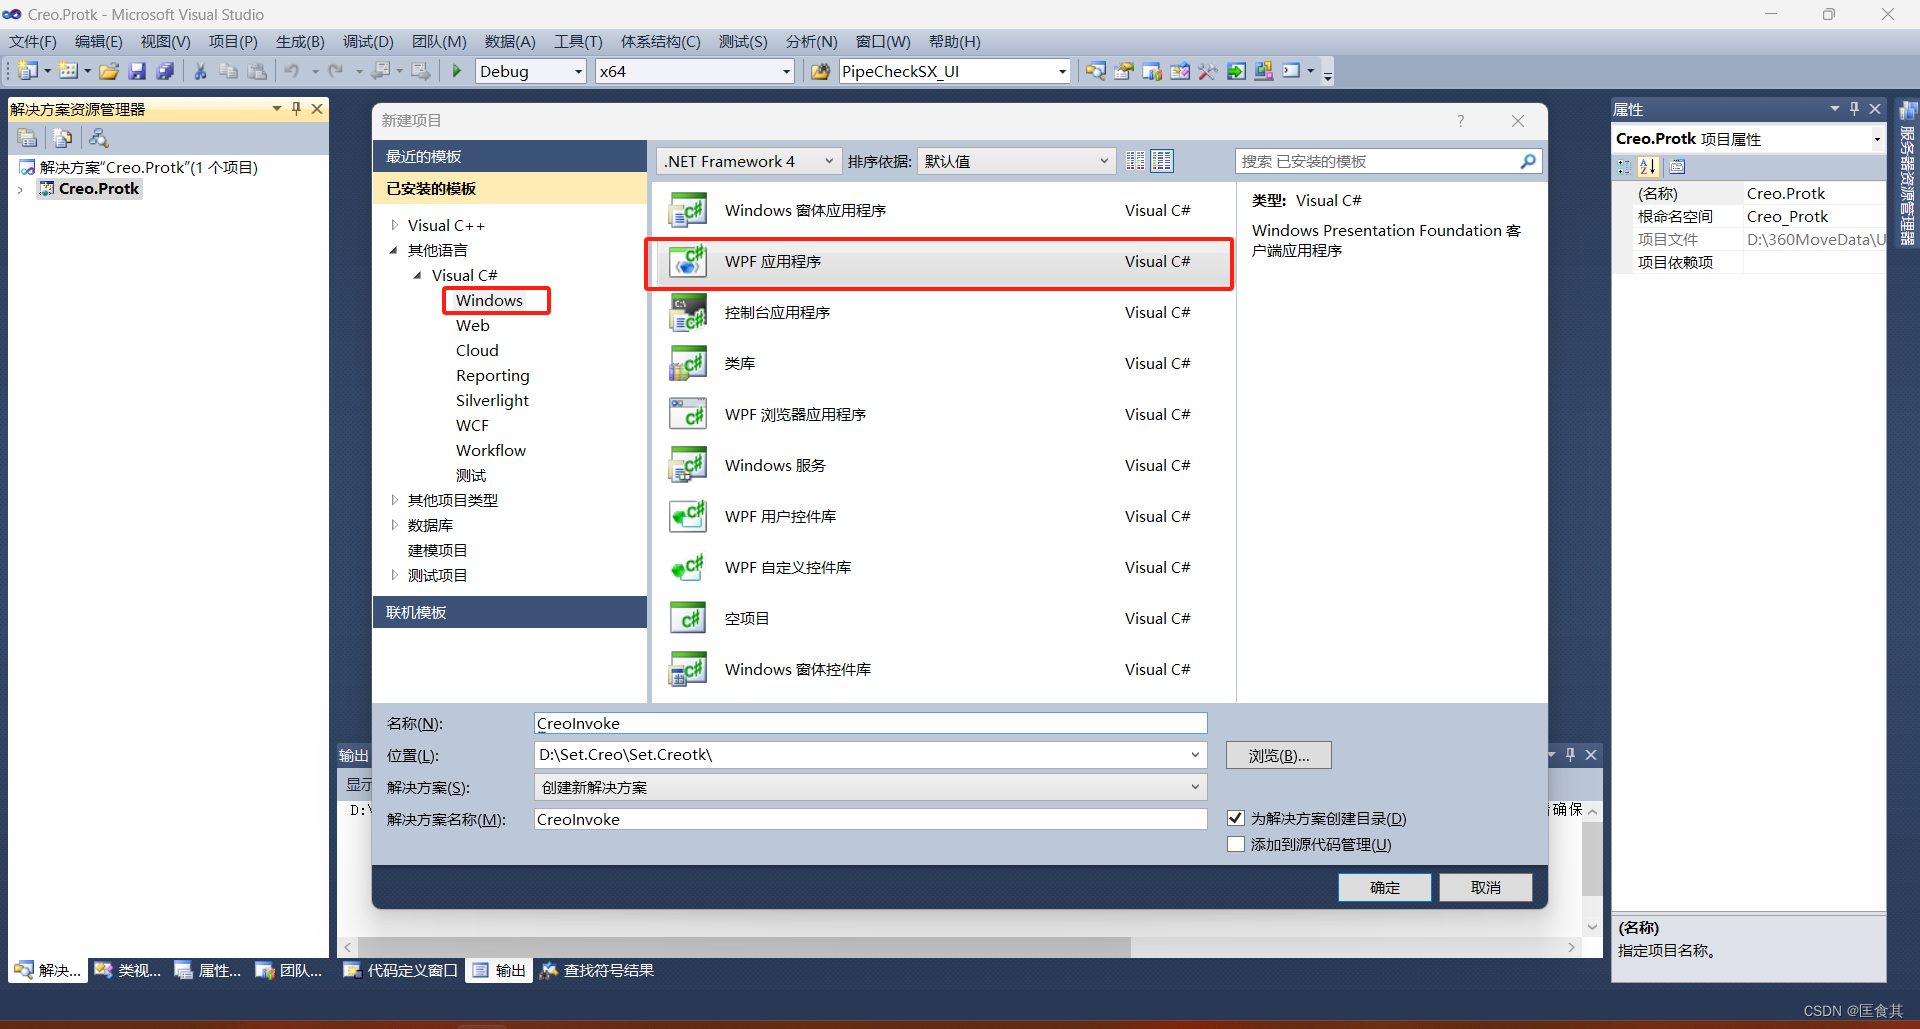This screenshot has width=1920, height=1029.
Task: Click the Undo arrow icon
Action: pos(292,71)
